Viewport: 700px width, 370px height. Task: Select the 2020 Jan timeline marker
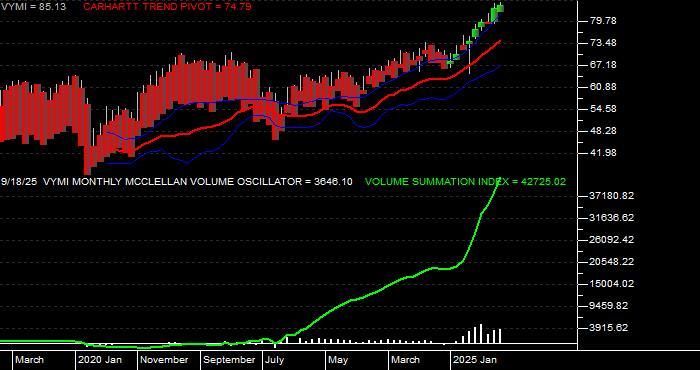tap(100, 360)
